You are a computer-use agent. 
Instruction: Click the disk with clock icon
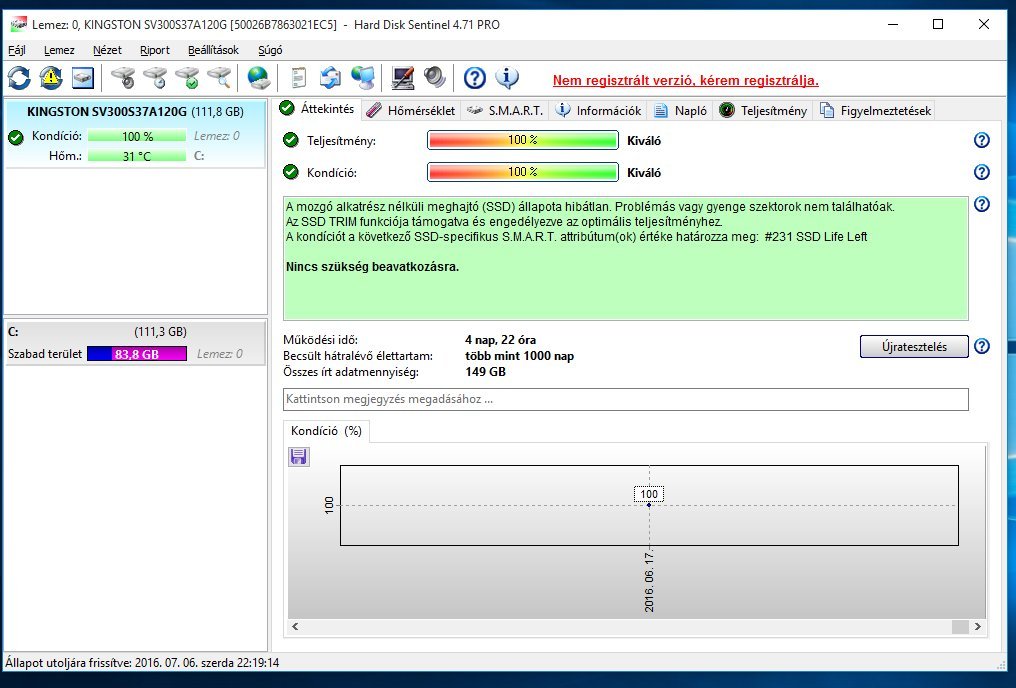click(x=156, y=78)
